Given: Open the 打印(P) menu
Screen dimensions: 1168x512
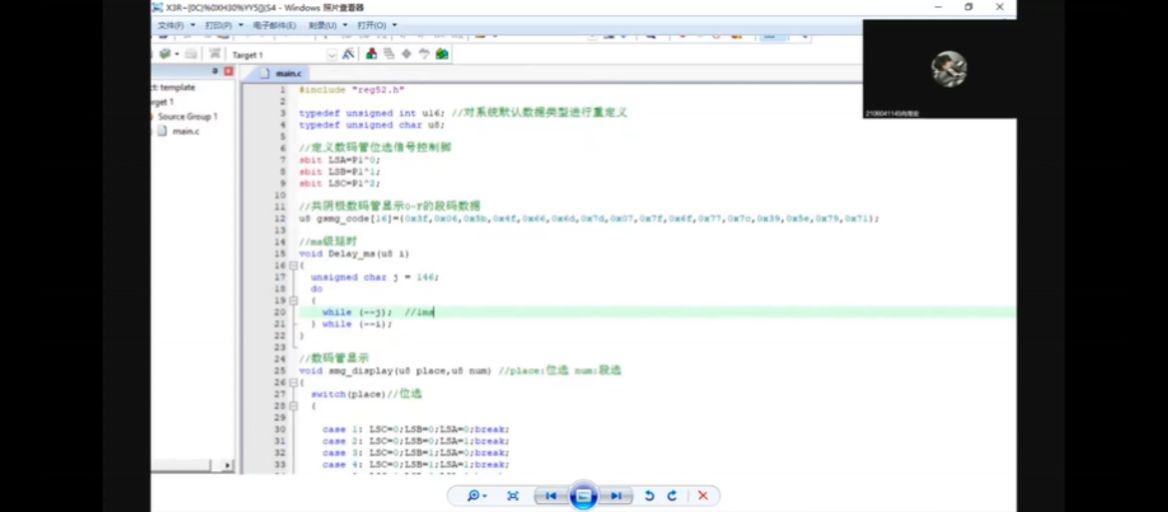Looking at the screenshot, I should tap(222, 25).
